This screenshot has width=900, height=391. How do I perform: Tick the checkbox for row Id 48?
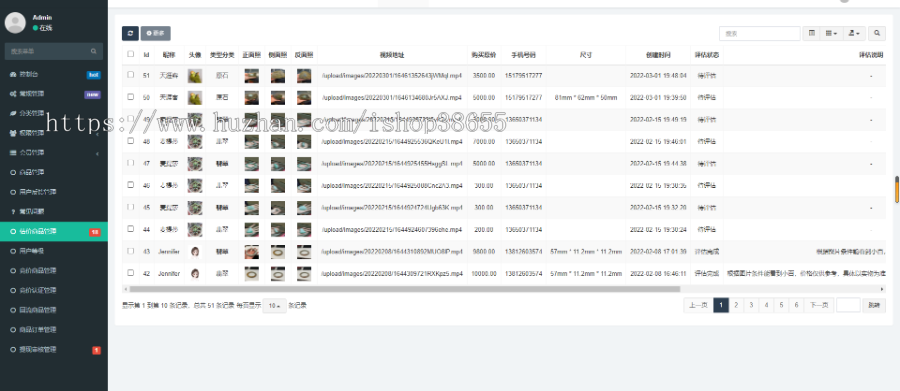(130, 141)
